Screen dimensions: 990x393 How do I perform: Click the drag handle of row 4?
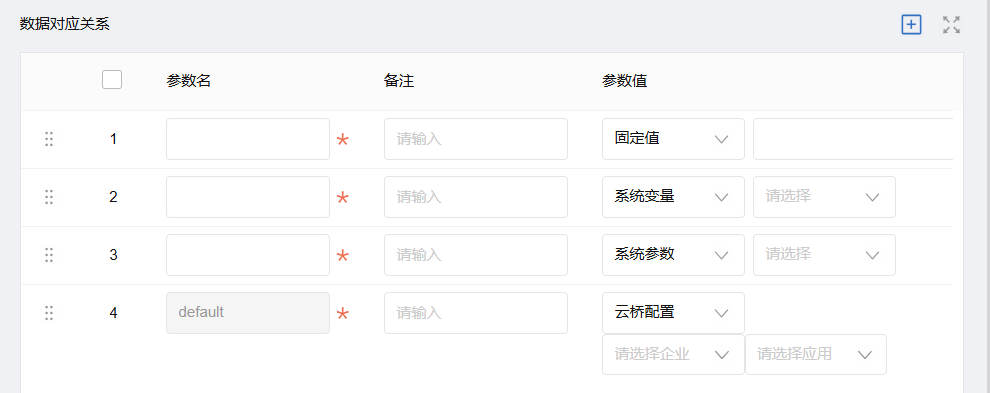pyautogui.click(x=49, y=313)
